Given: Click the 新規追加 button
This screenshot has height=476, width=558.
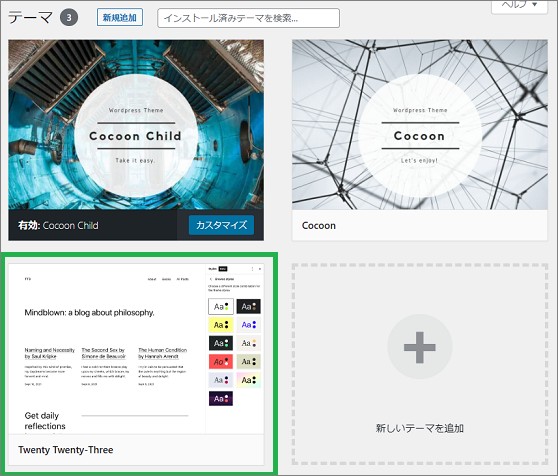Looking at the screenshot, I should click(120, 17).
